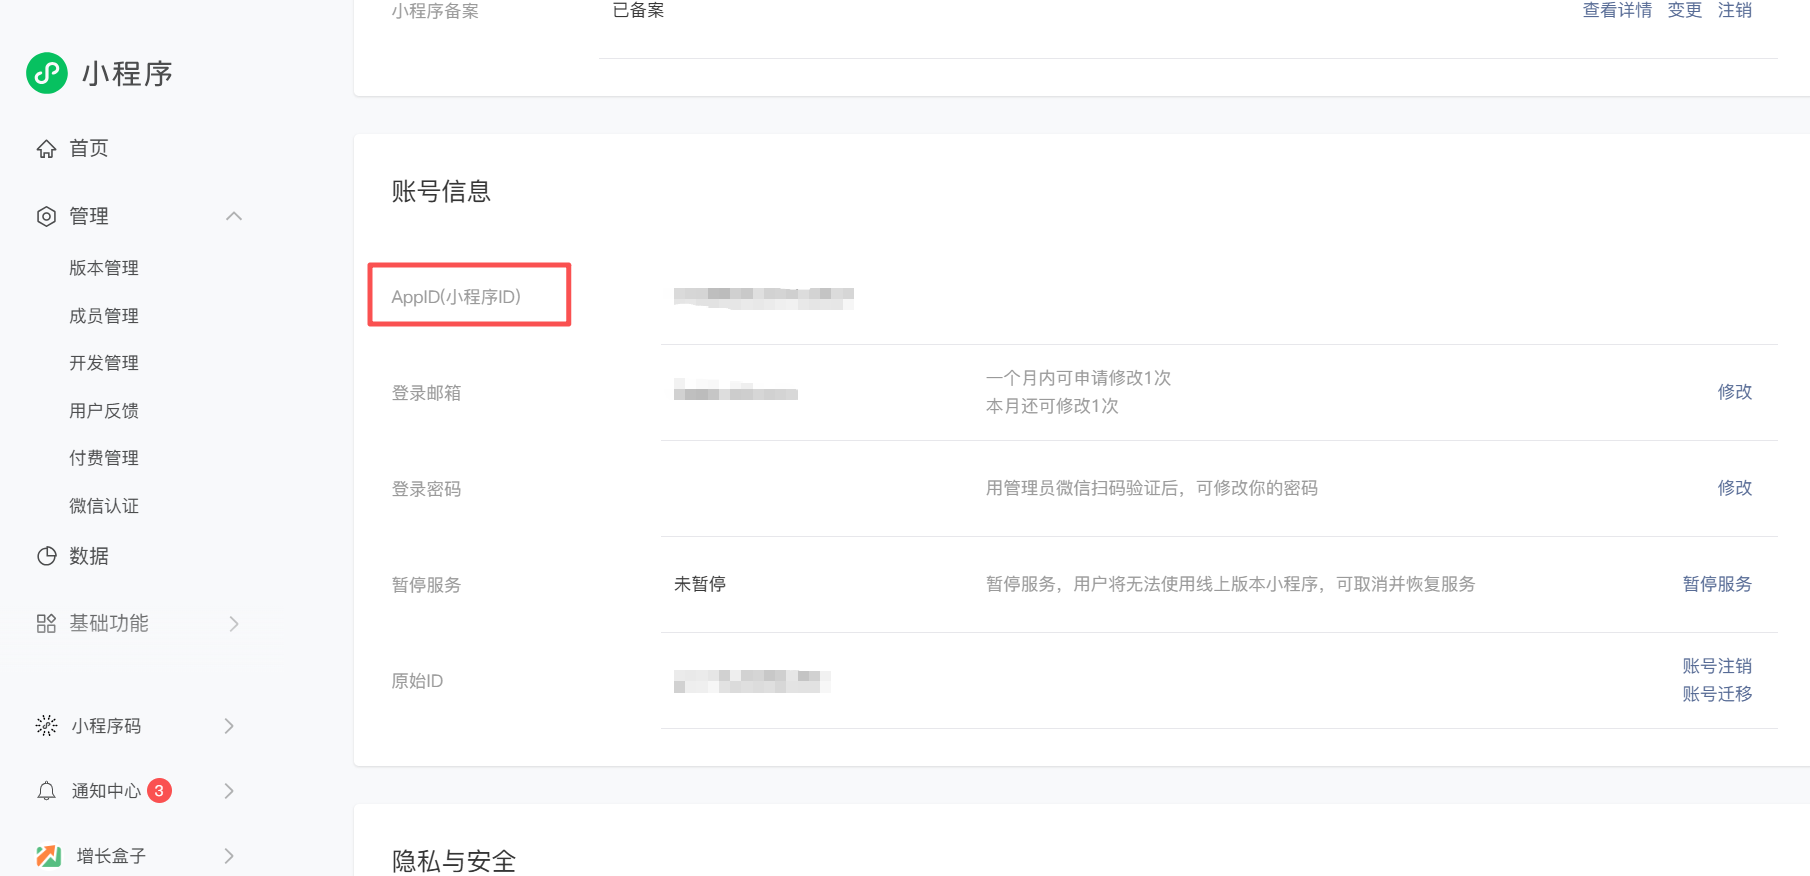Screen dimensions: 1810x876
Task: Go to 开发管理 page
Action: pyautogui.click(x=104, y=363)
